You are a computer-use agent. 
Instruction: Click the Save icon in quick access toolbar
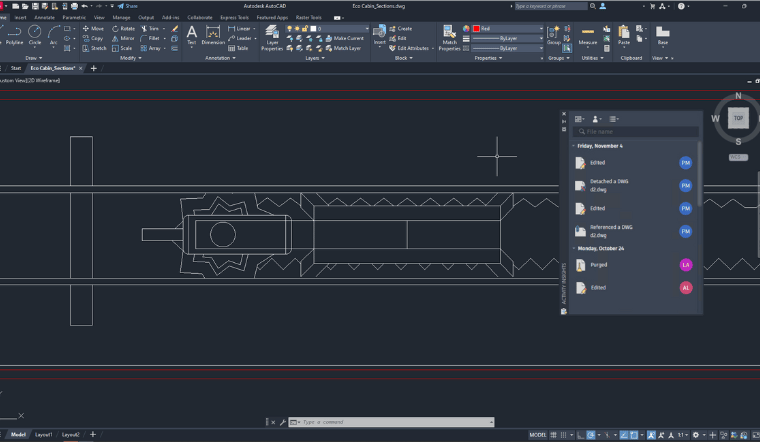[35, 6]
